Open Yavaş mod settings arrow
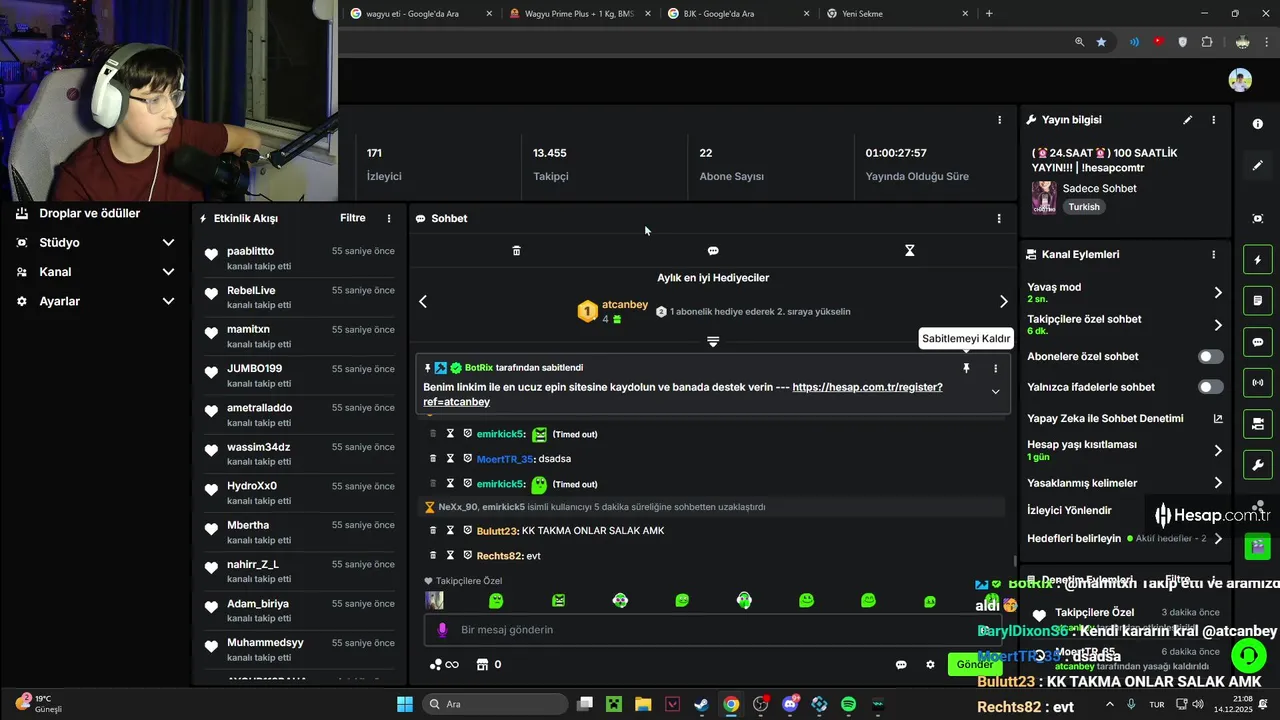This screenshot has height=720, width=1280. tap(1218, 292)
